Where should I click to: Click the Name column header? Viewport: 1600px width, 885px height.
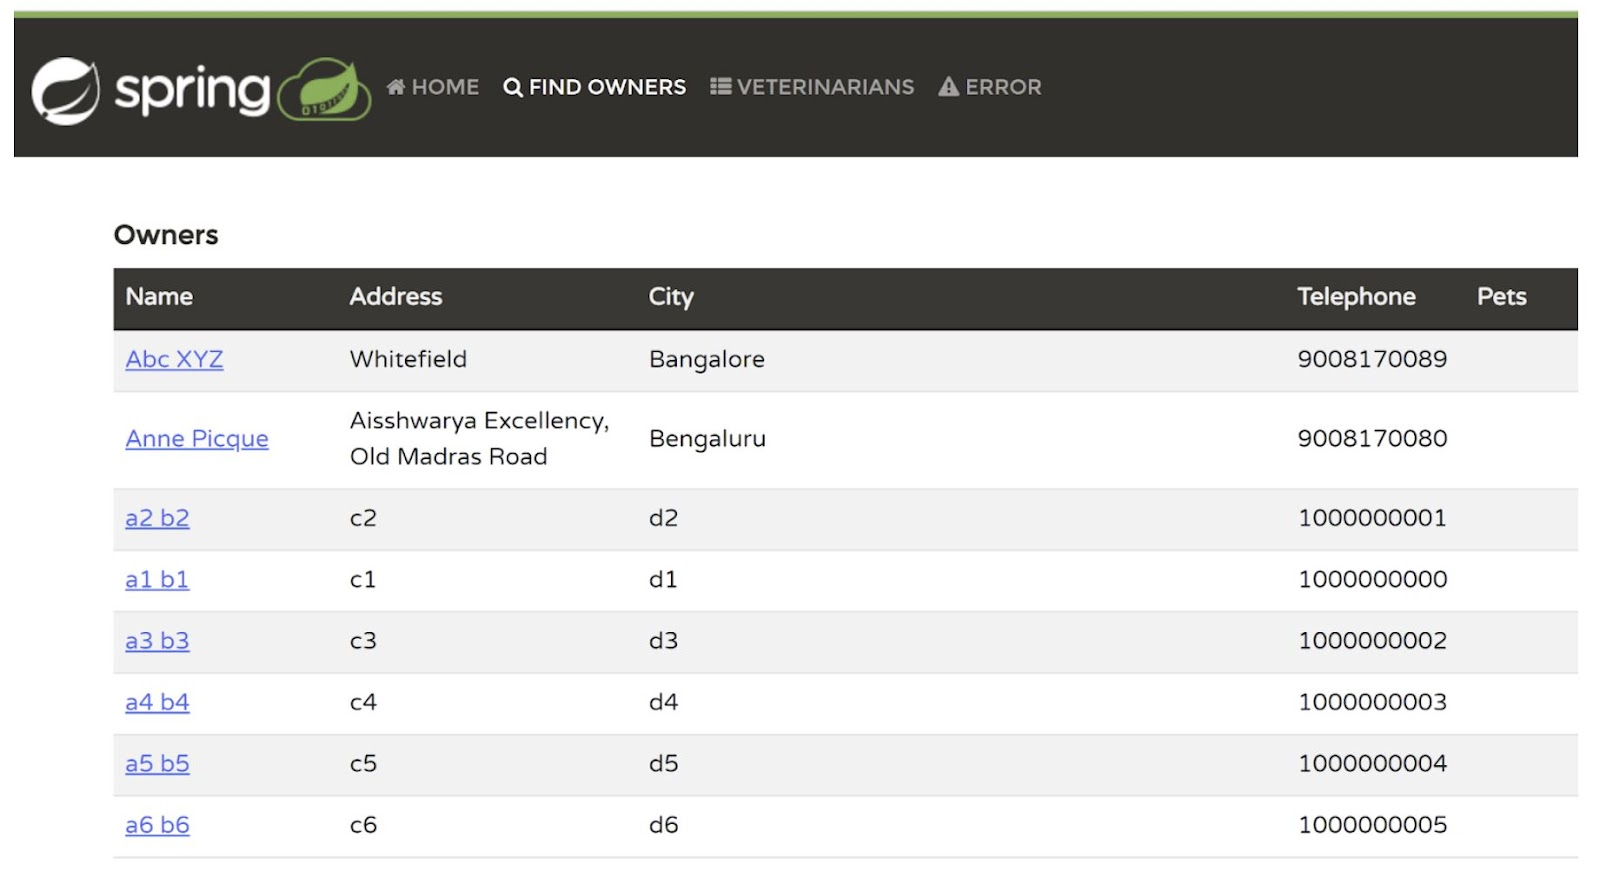159,297
